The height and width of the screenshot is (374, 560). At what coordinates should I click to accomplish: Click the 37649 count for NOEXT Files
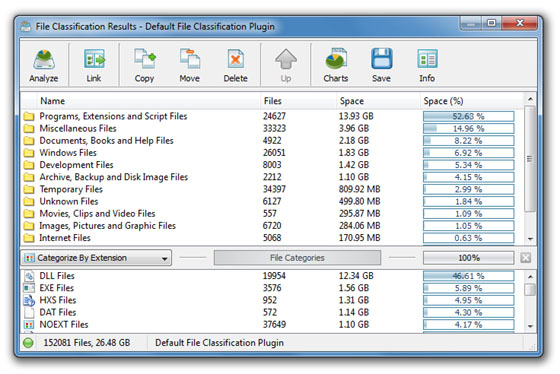(x=274, y=325)
